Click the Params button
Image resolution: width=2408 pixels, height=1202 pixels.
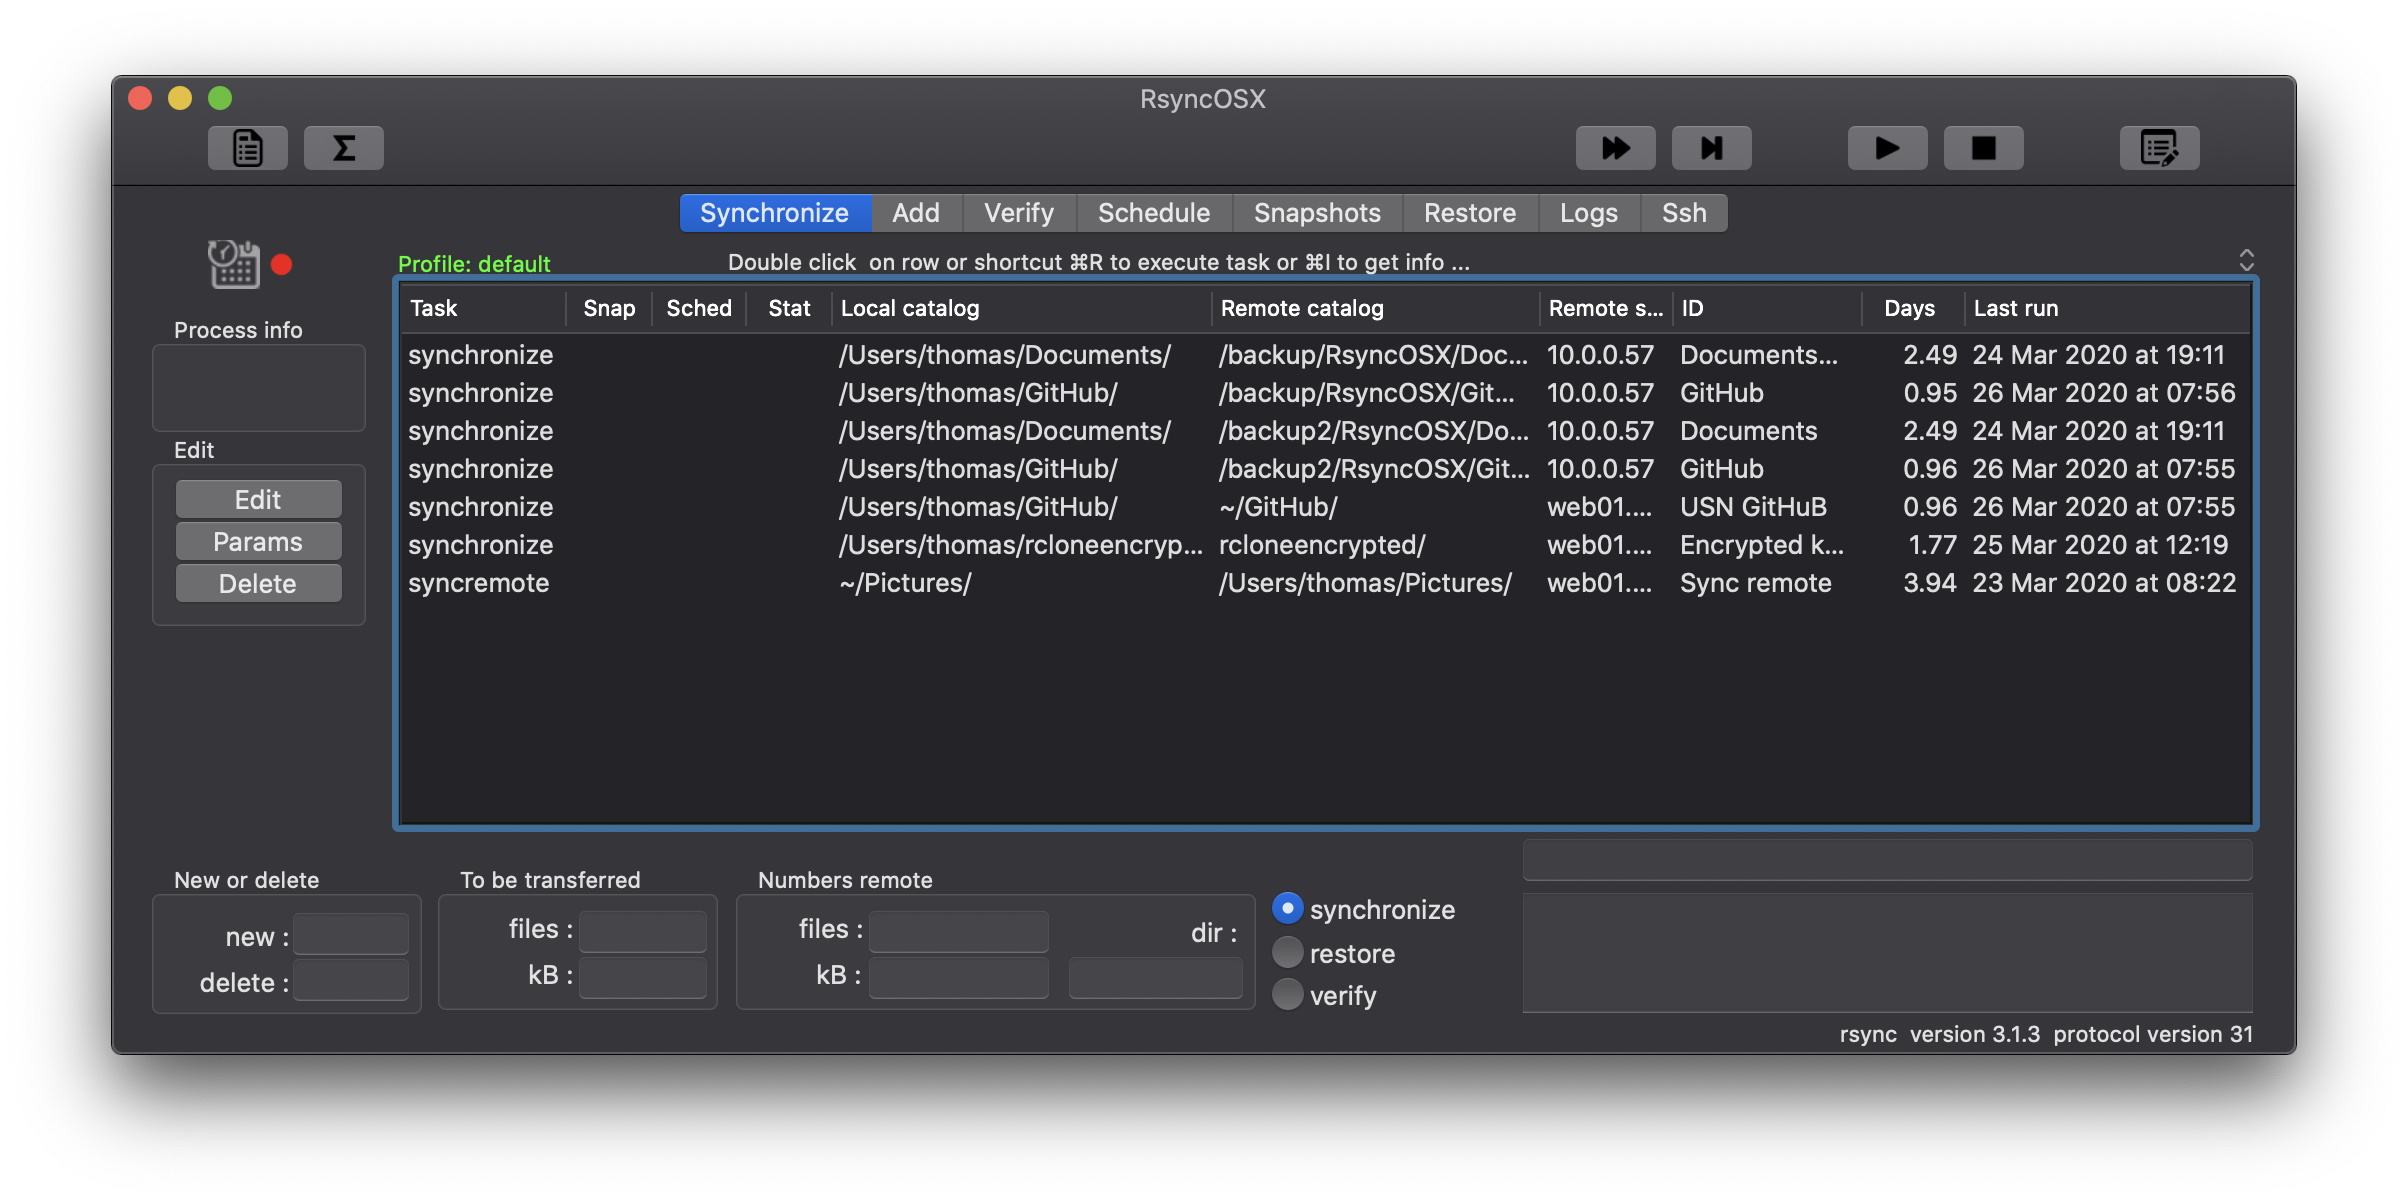coord(258,542)
